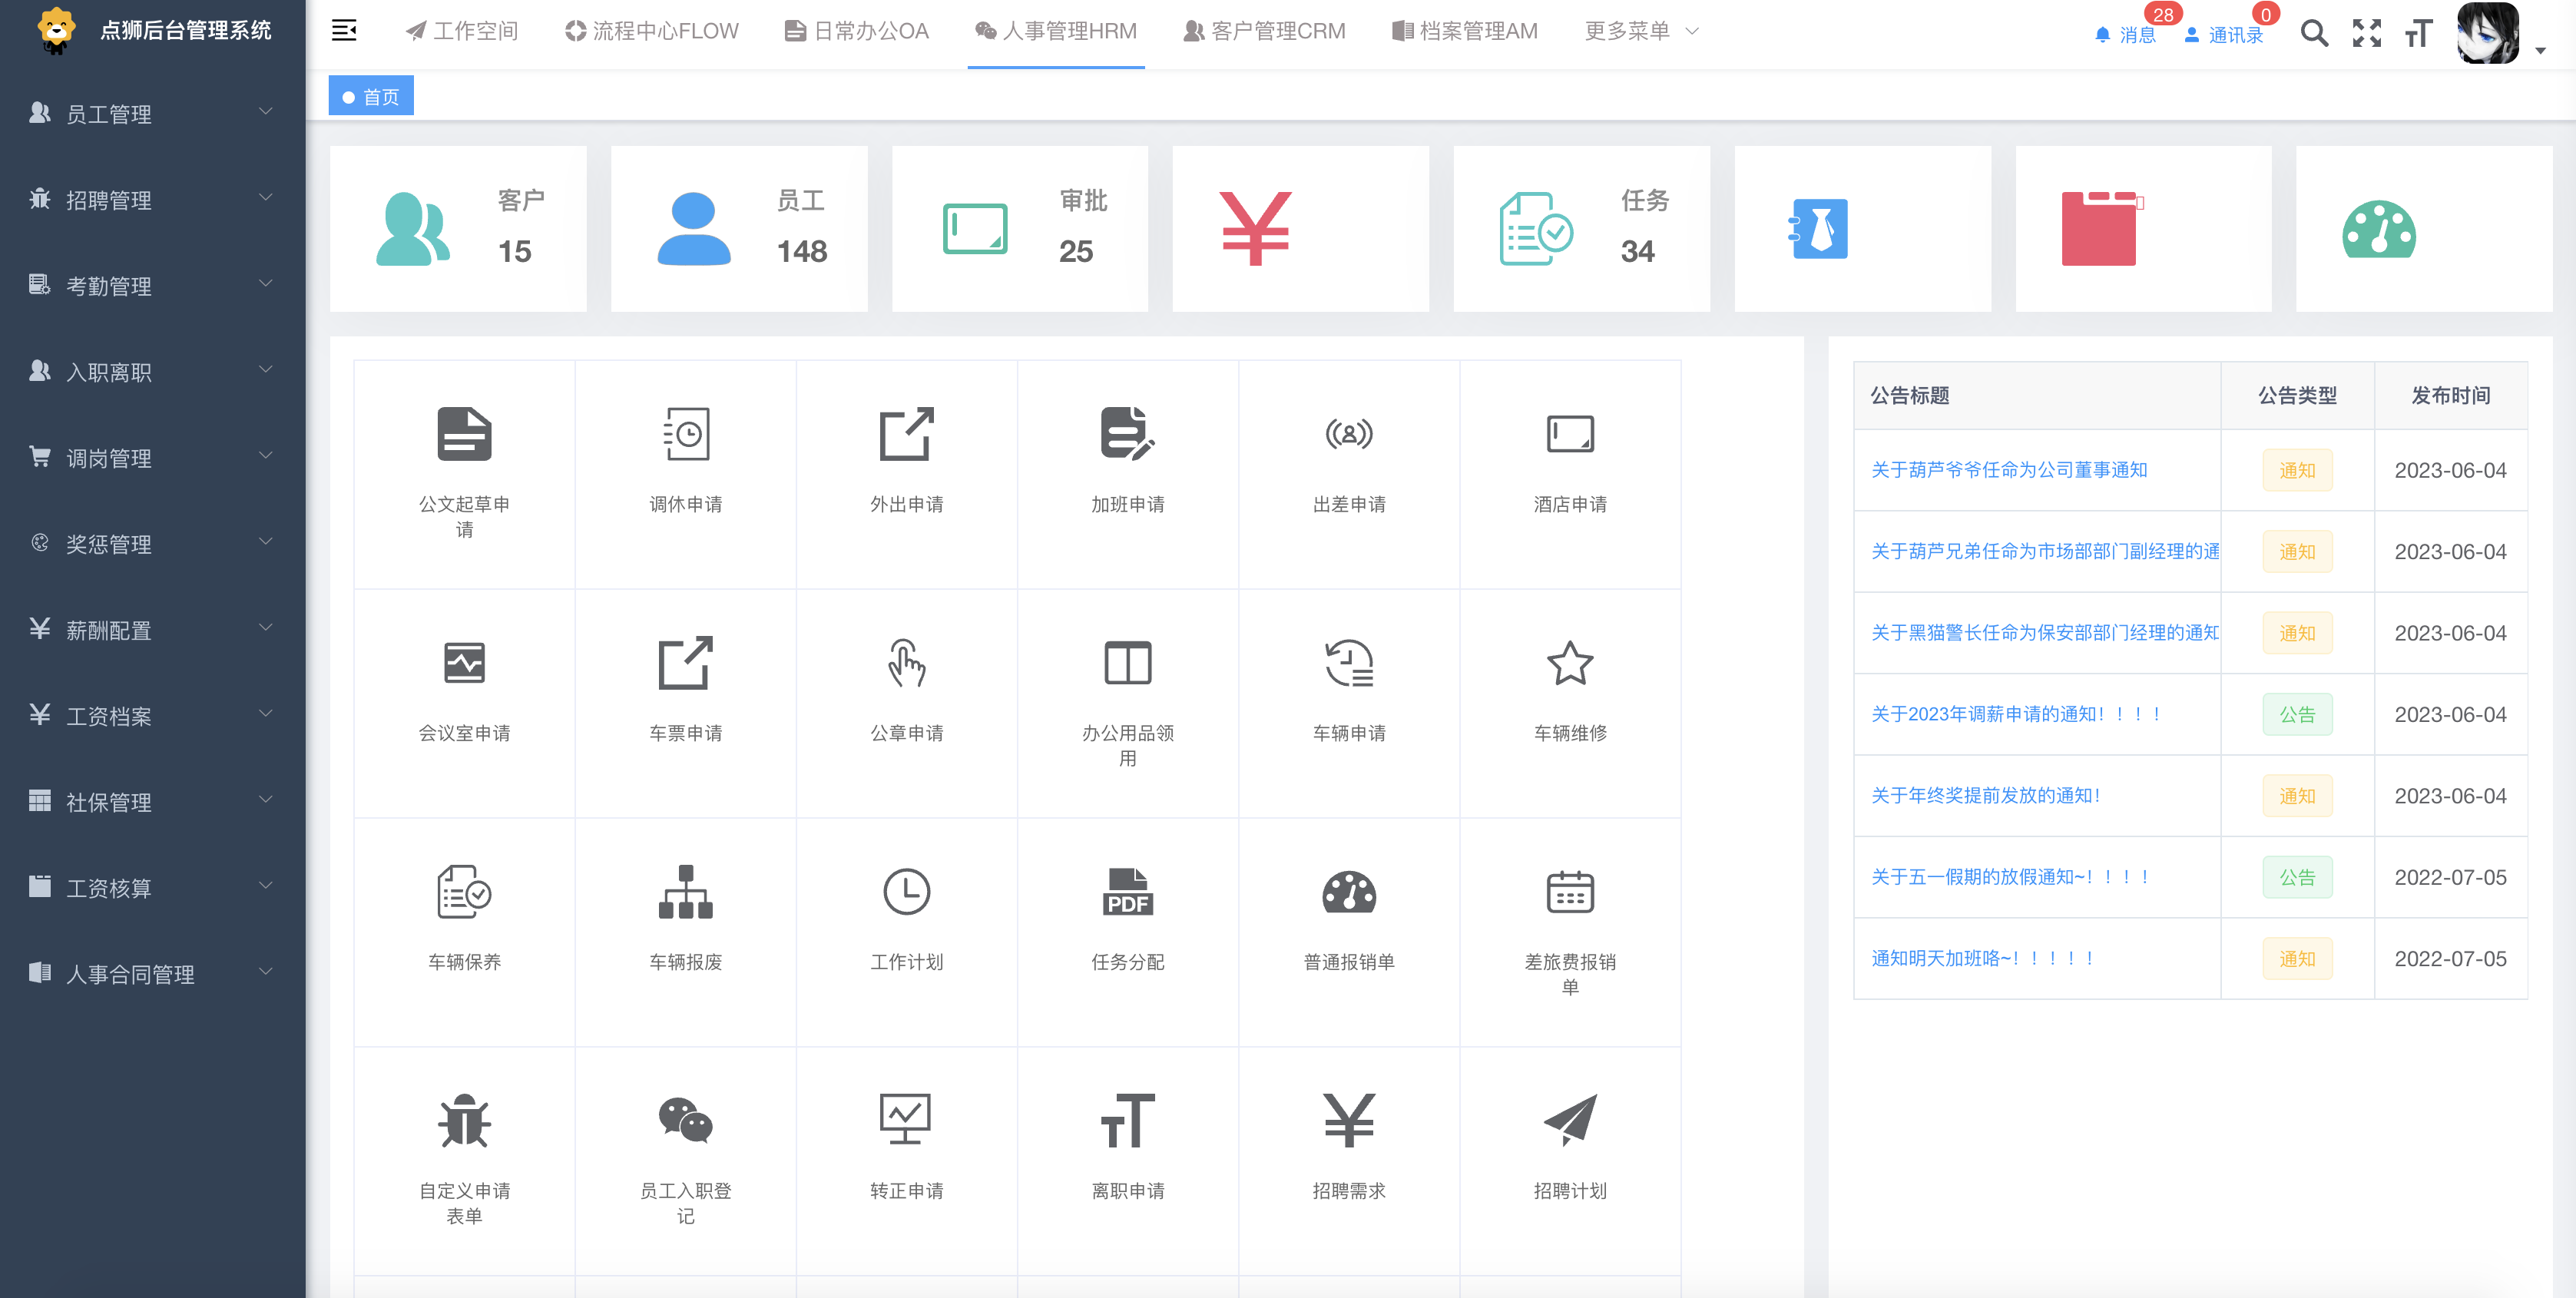Open the 招聘需求 yen icon
Screen dimensions: 2576x1298
1349,1121
